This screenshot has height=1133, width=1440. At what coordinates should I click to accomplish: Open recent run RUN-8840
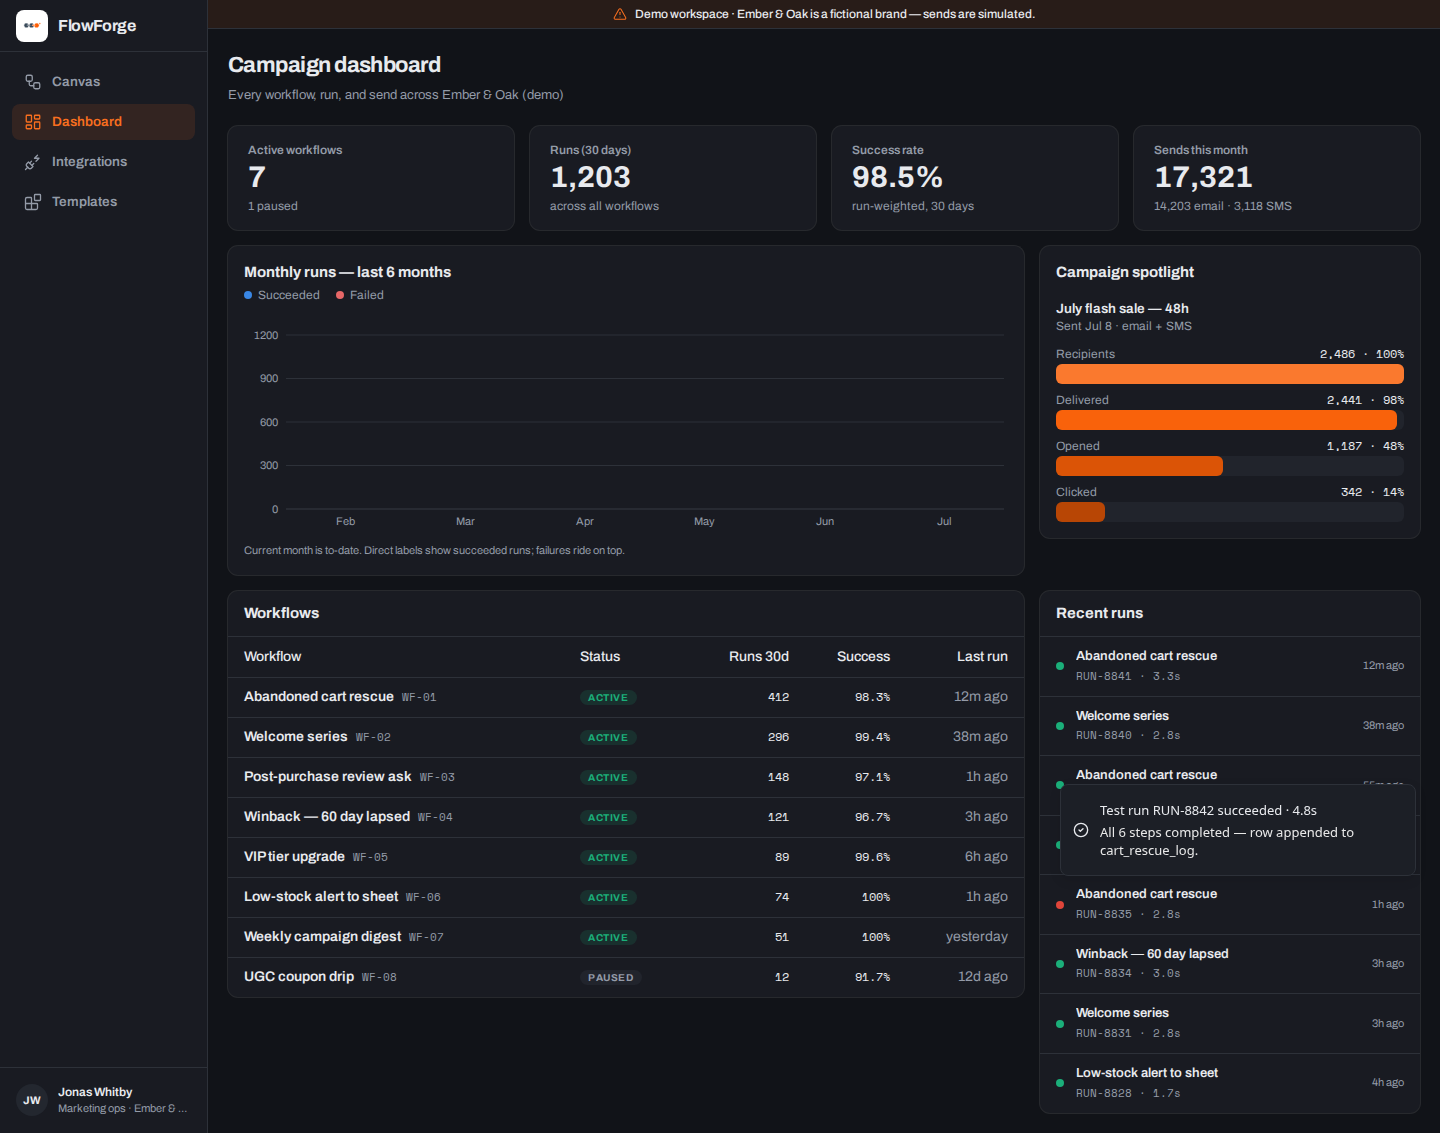pos(1230,726)
